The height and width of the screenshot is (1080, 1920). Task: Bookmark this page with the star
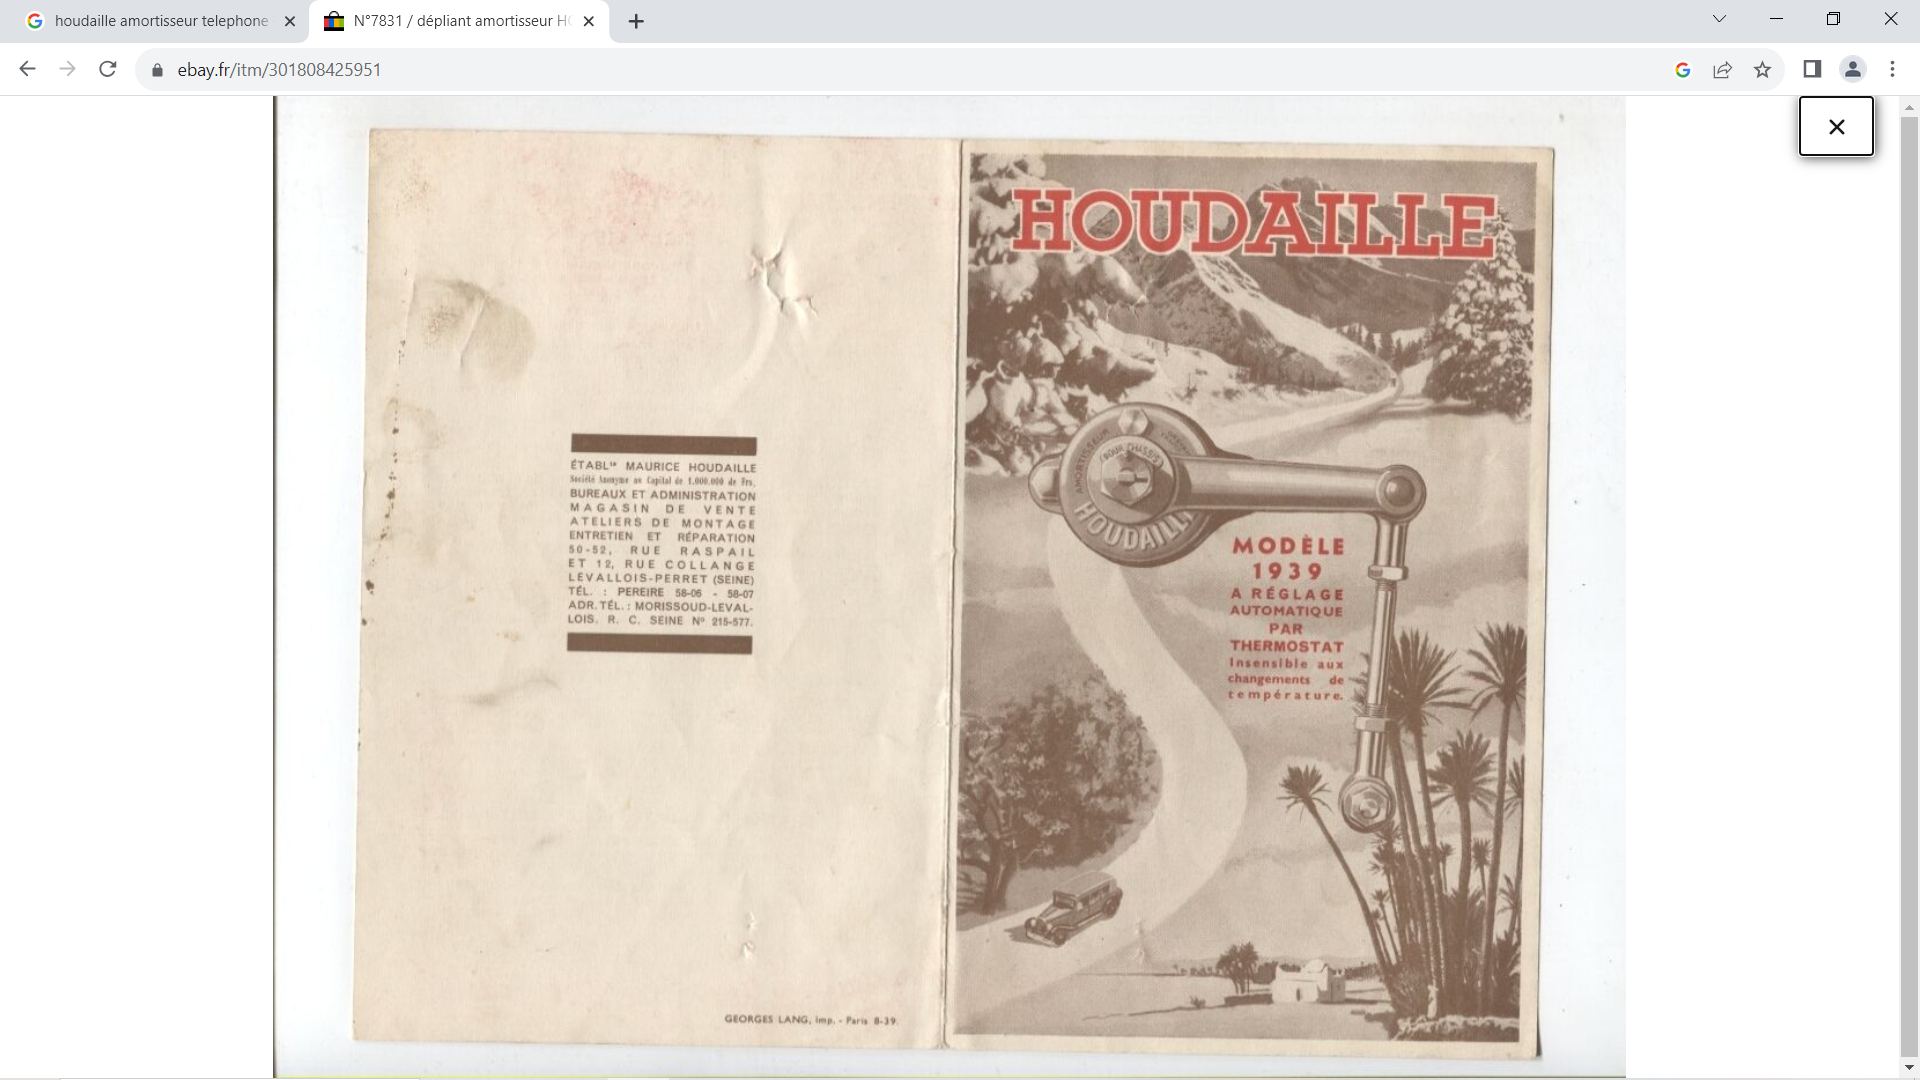[1762, 70]
